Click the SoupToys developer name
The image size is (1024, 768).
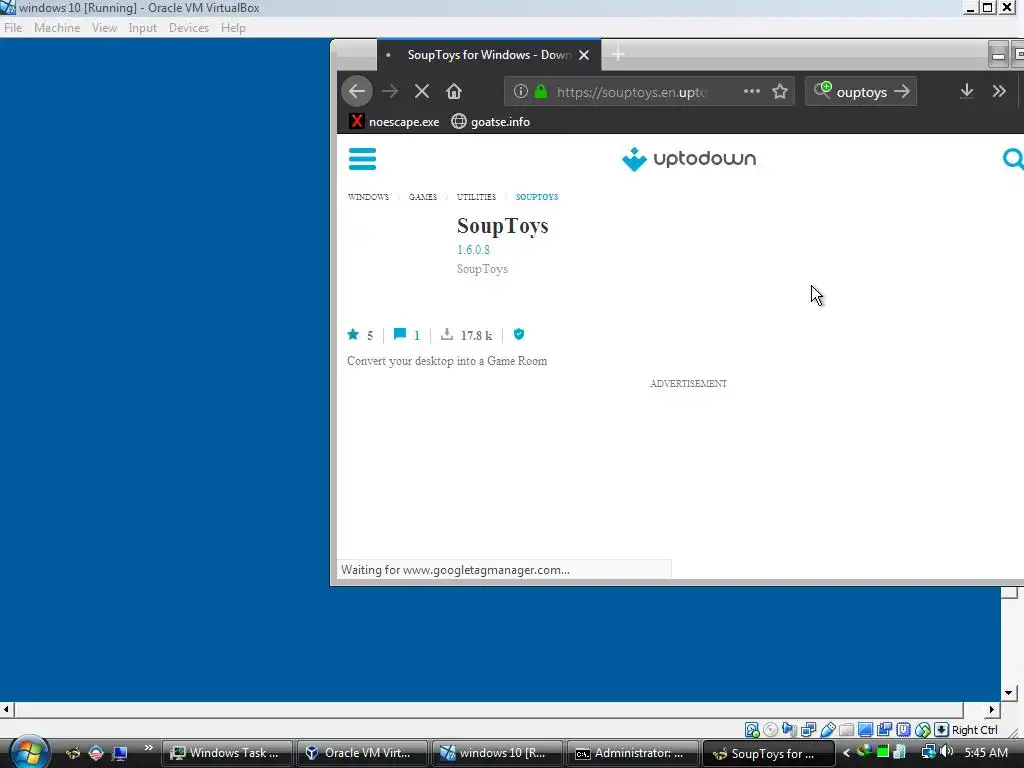tap(482, 268)
